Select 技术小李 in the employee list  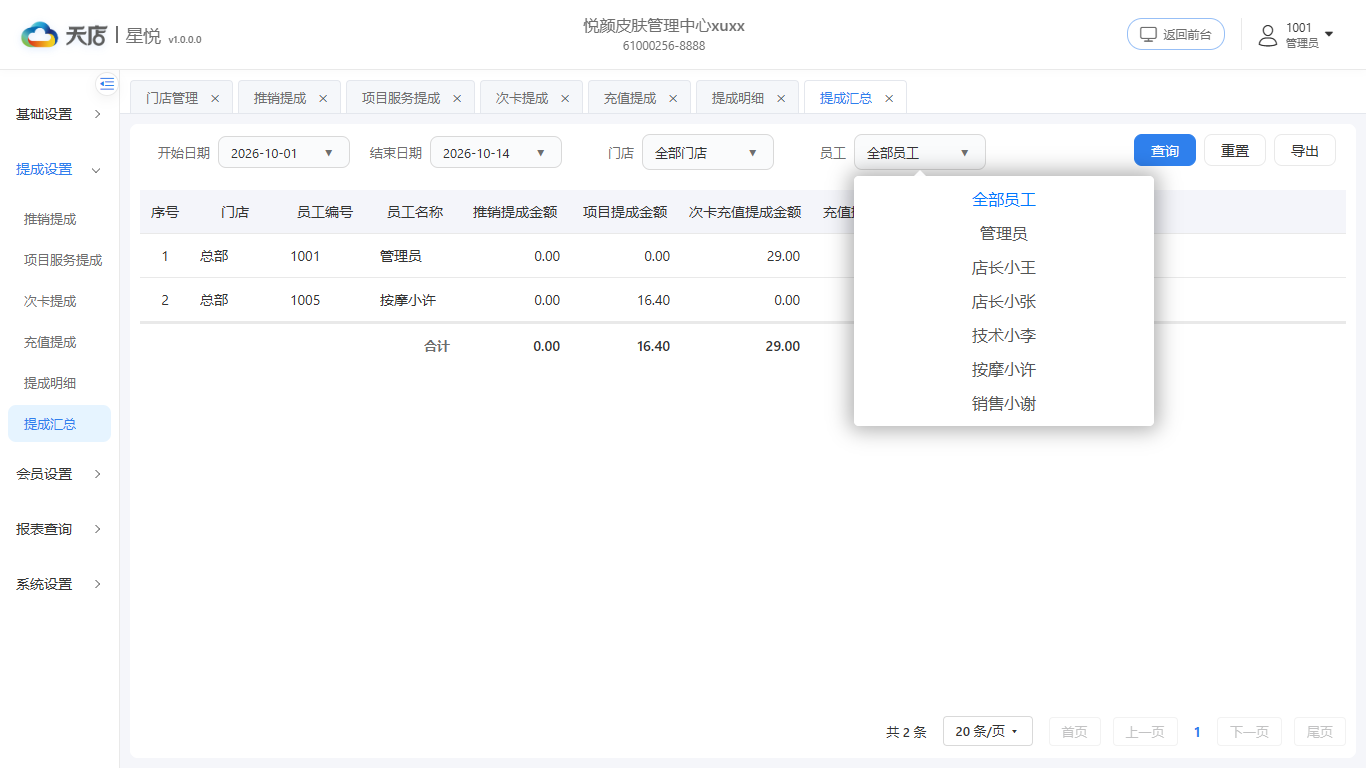(1004, 336)
